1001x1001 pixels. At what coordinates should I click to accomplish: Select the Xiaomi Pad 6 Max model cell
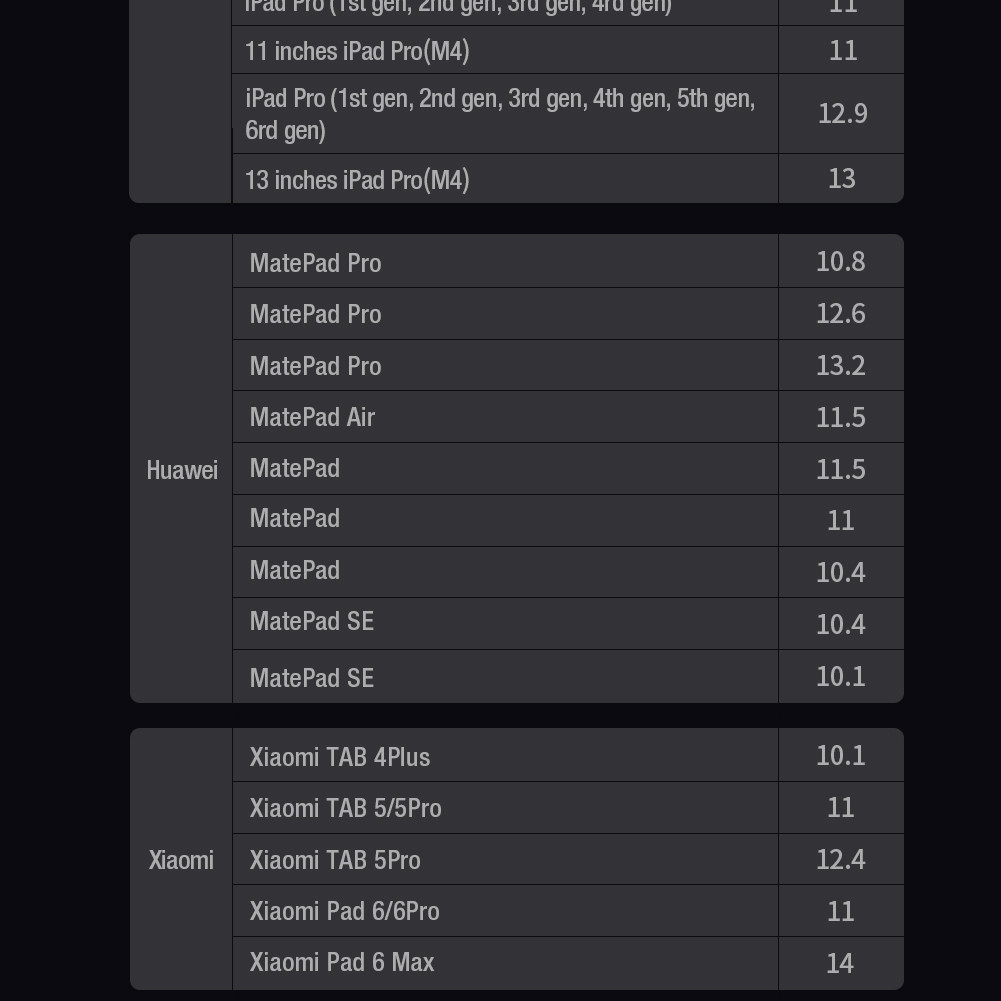coord(342,962)
